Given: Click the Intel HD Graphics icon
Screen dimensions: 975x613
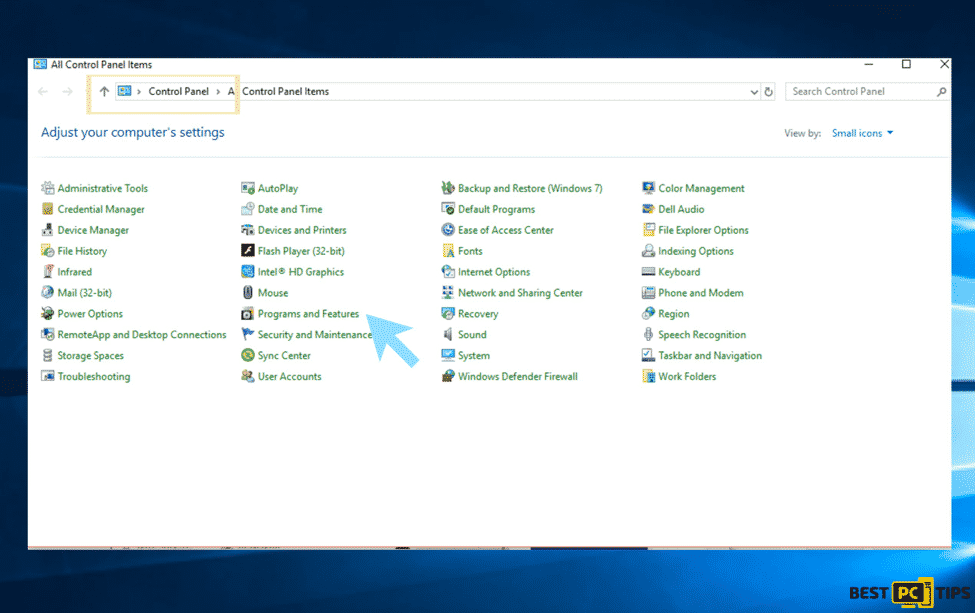Looking at the screenshot, I should point(247,272).
